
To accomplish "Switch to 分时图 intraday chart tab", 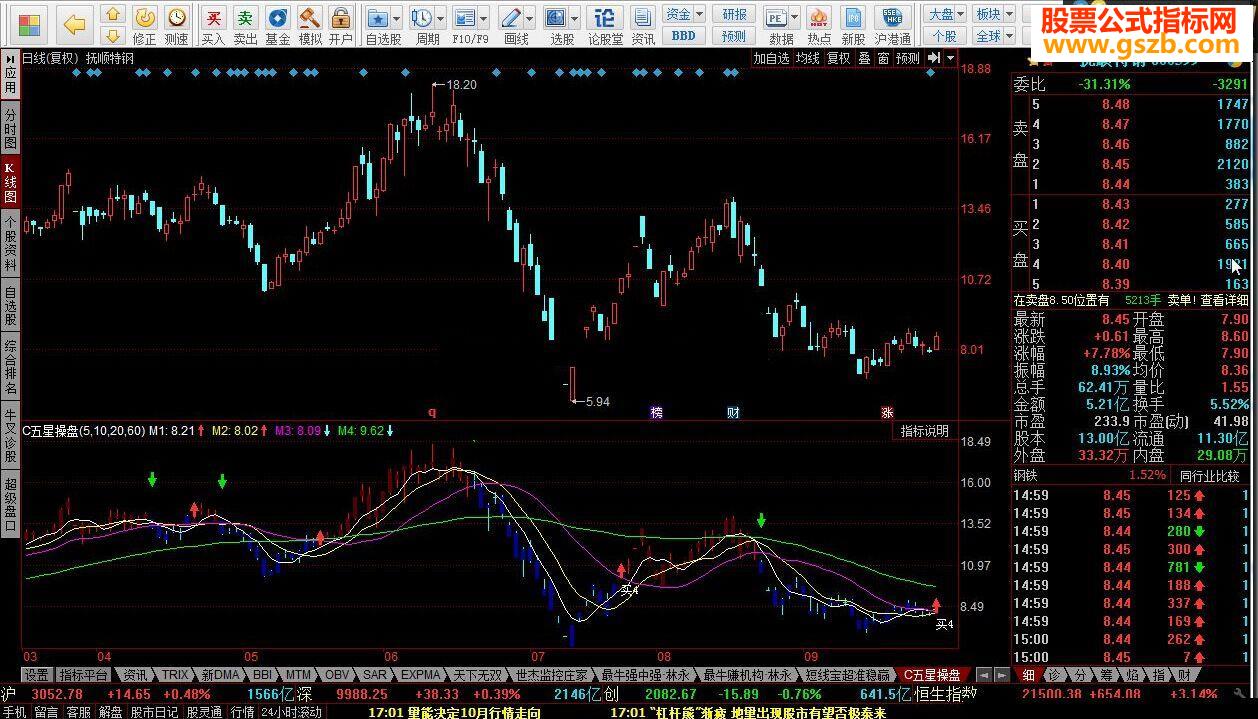I will [x=10, y=130].
